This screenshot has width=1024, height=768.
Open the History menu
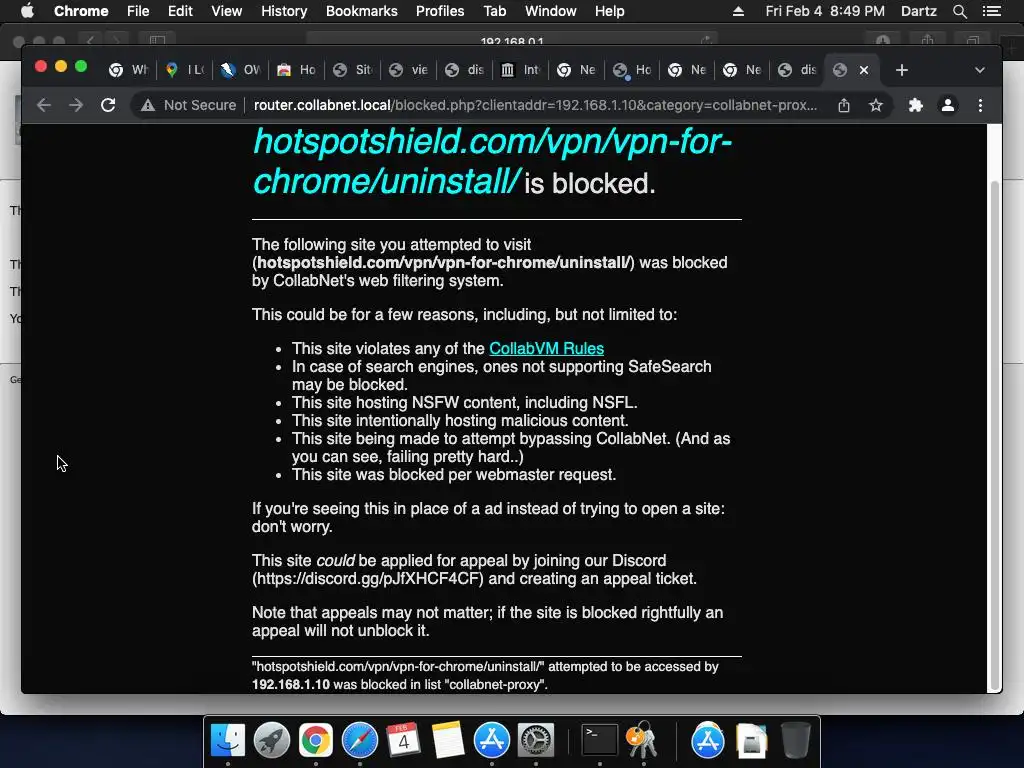point(284,11)
